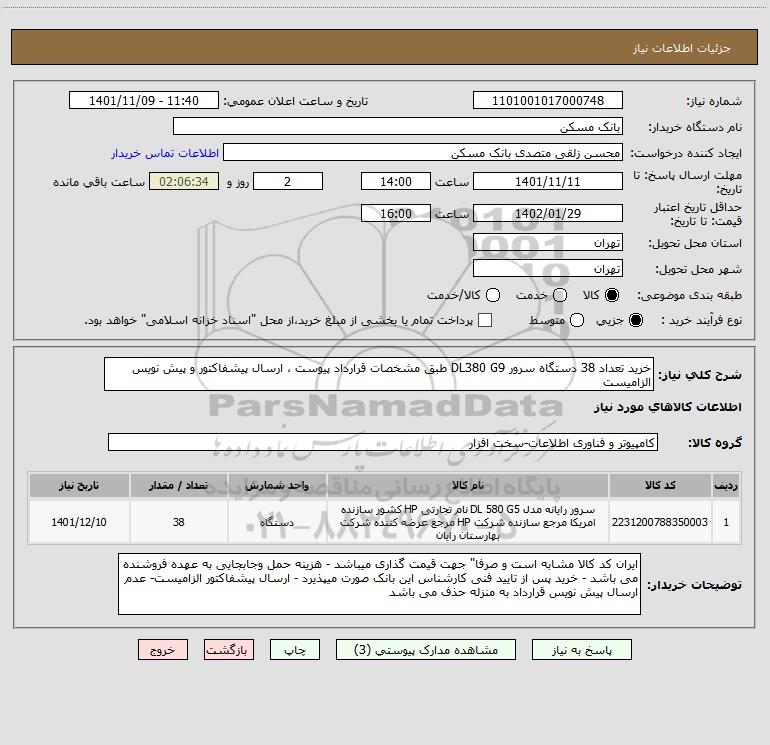Click the بازگشت back button
770x745 pixels.
tap(229, 650)
